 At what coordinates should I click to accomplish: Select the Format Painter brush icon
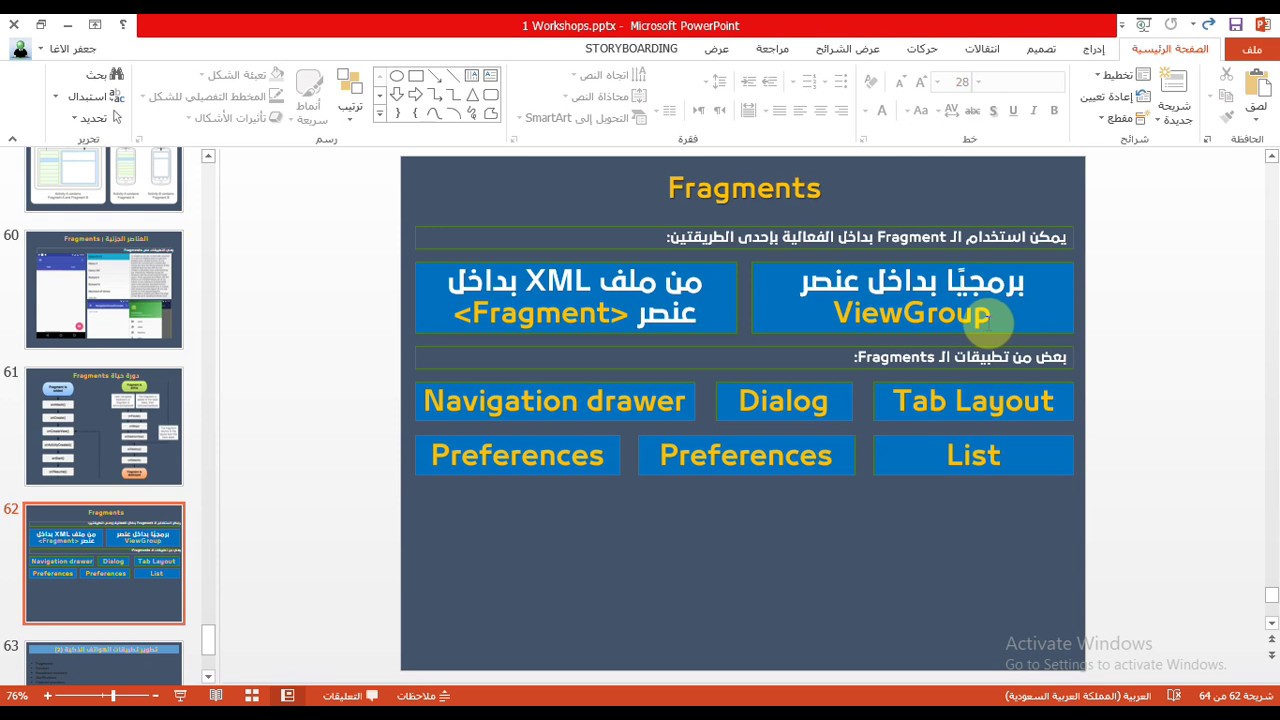tap(1227, 117)
